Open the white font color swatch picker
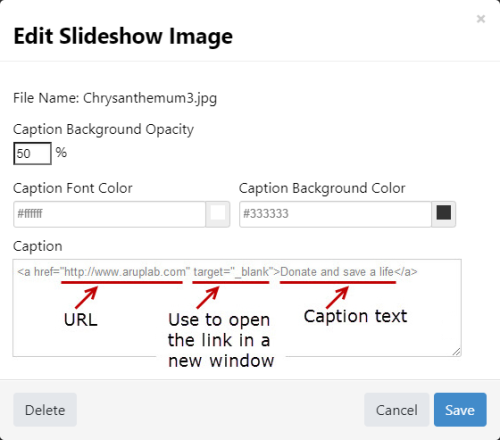 click(218, 214)
